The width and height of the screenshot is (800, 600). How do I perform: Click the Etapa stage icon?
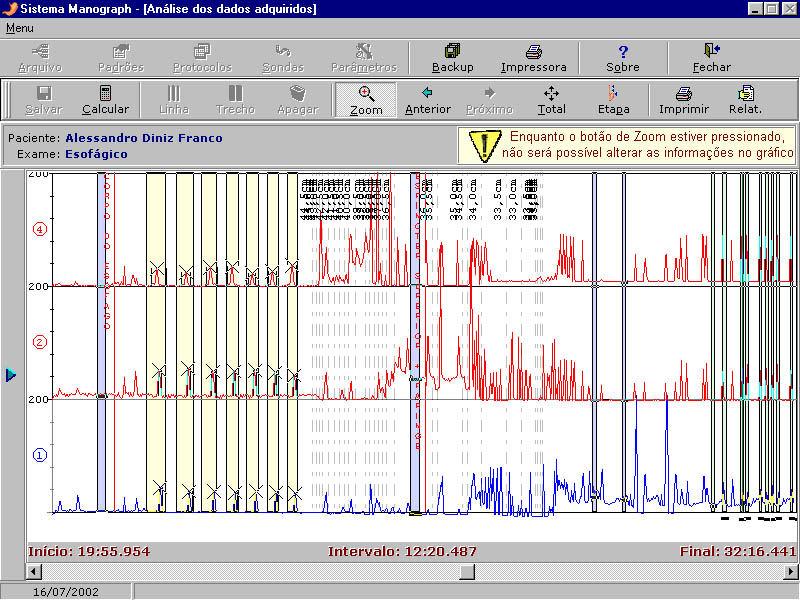tap(613, 100)
